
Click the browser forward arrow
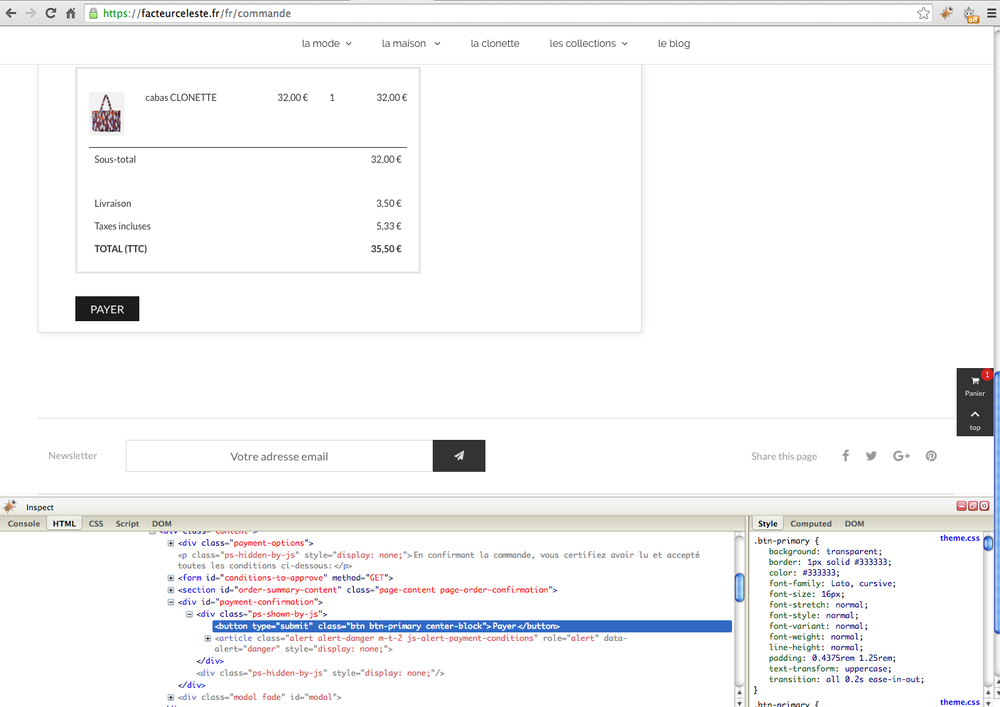pos(31,13)
